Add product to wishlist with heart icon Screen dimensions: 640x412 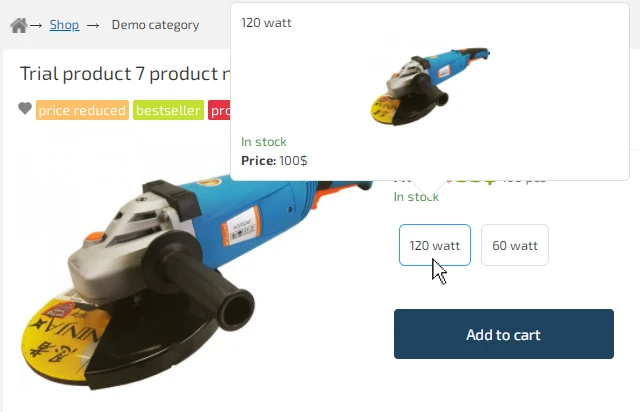pos(25,109)
